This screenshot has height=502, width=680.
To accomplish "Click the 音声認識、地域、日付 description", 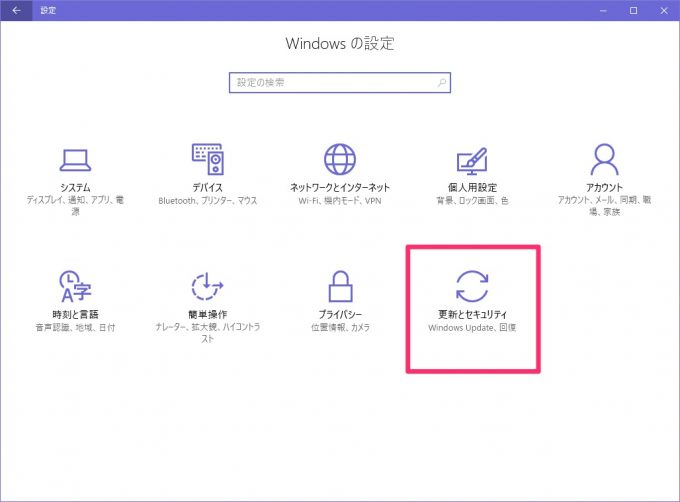I will point(75,328).
